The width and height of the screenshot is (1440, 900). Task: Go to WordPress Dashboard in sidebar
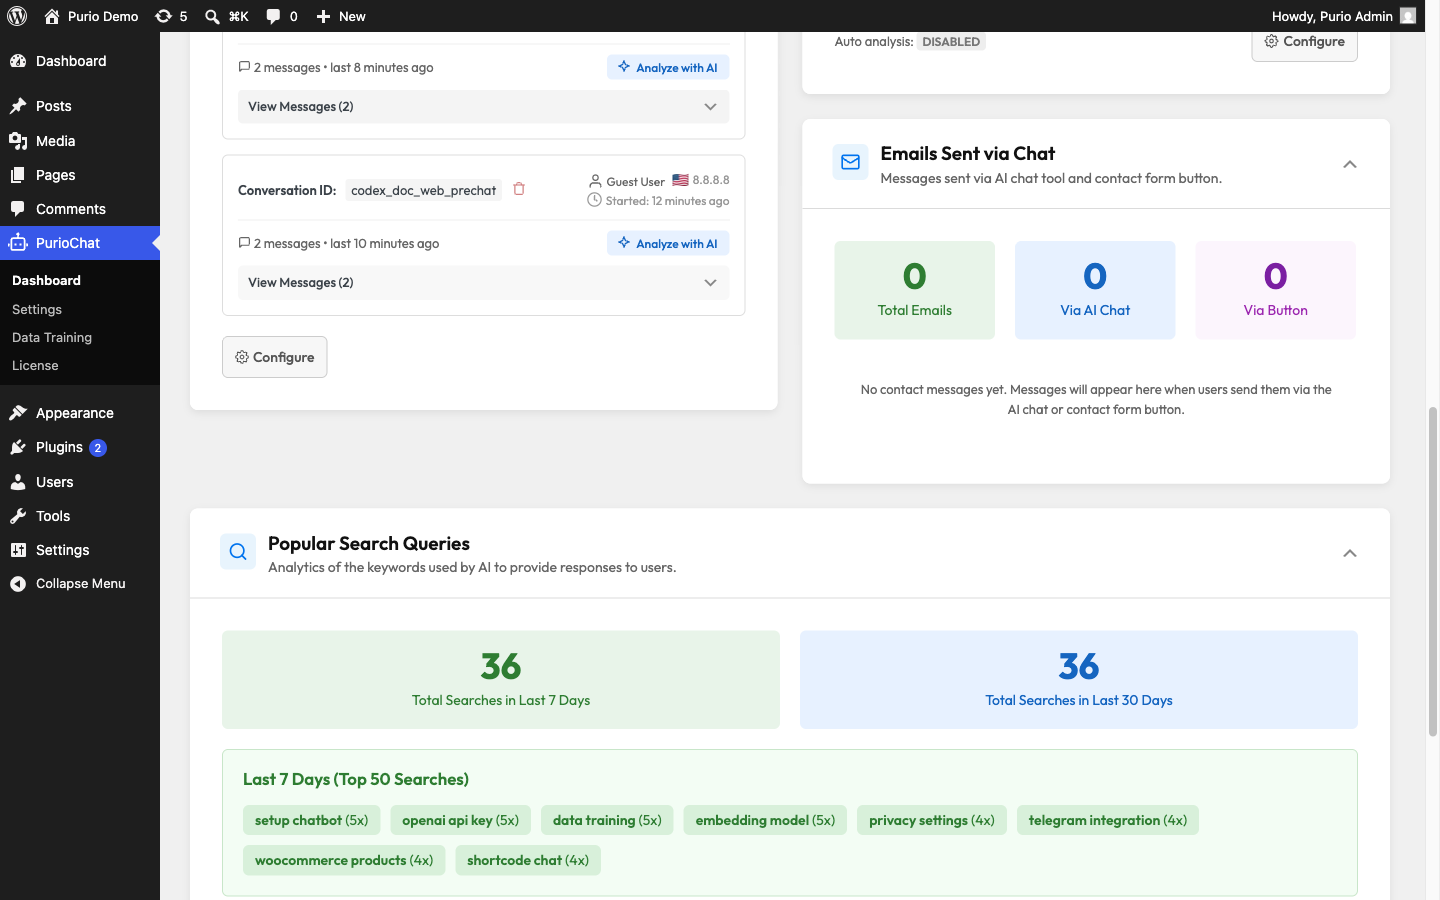(x=80, y=61)
